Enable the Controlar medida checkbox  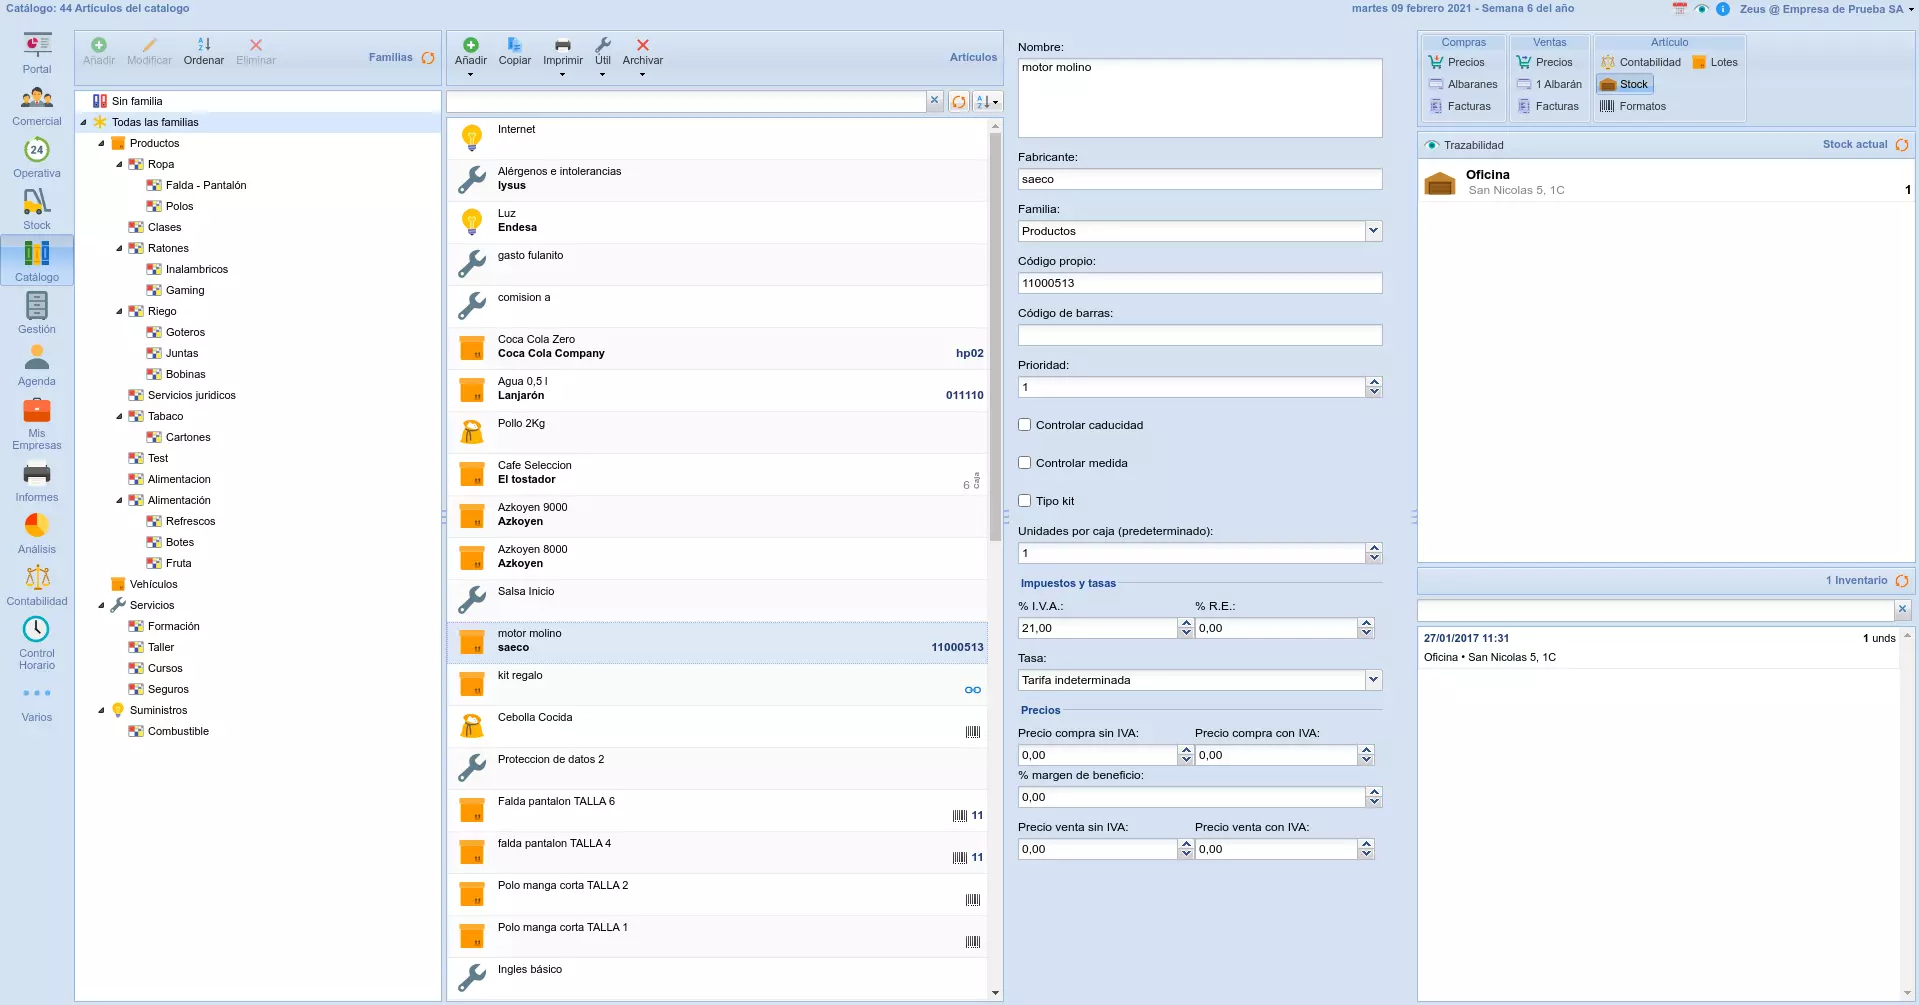[1025, 463]
